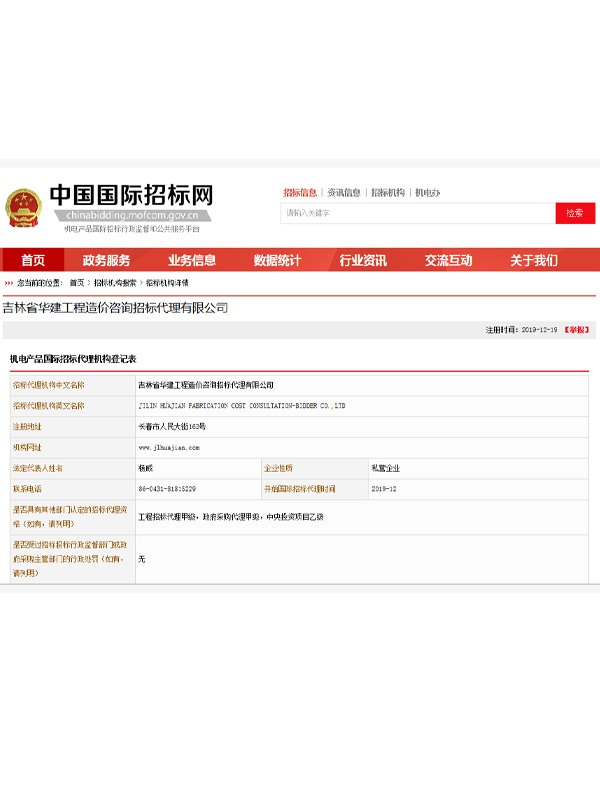Click the 企业性质 field label
Screen dimensions: 600x800
point(278,468)
